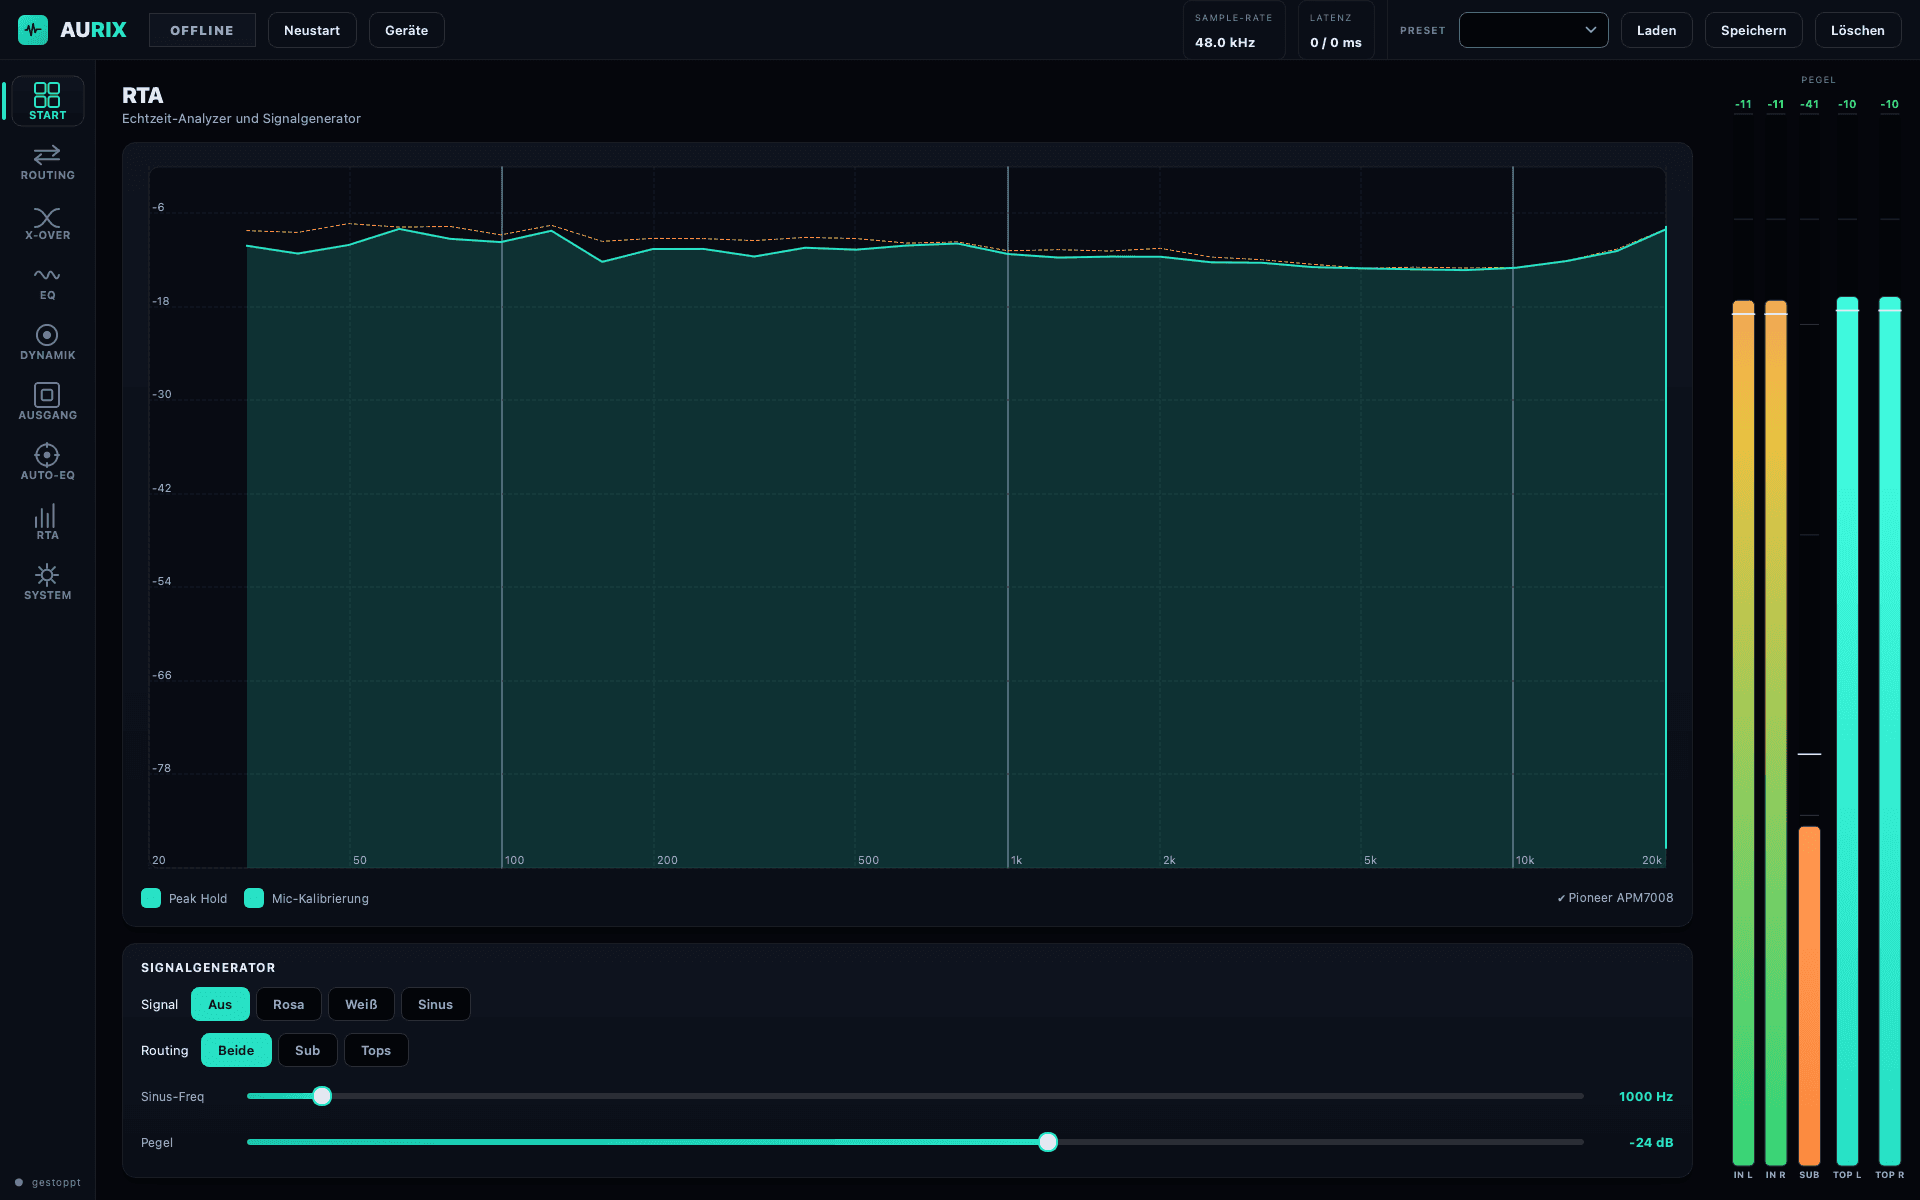The image size is (1920, 1200).
Task: Click the gestoppt status text
Action: point(56,1182)
